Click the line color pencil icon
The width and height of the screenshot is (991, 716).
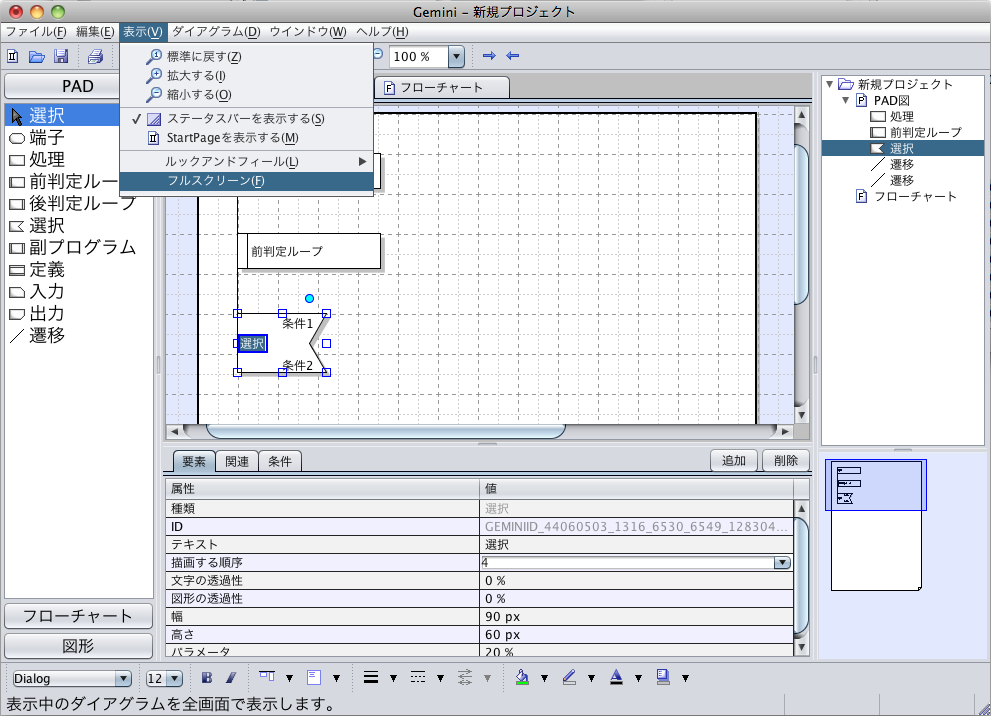click(x=569, y=677)
